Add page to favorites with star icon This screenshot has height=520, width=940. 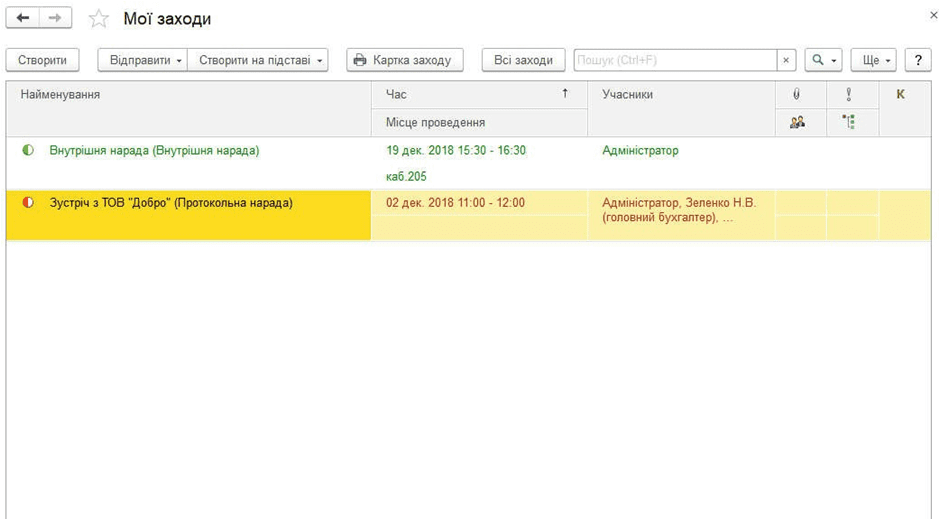98,19
